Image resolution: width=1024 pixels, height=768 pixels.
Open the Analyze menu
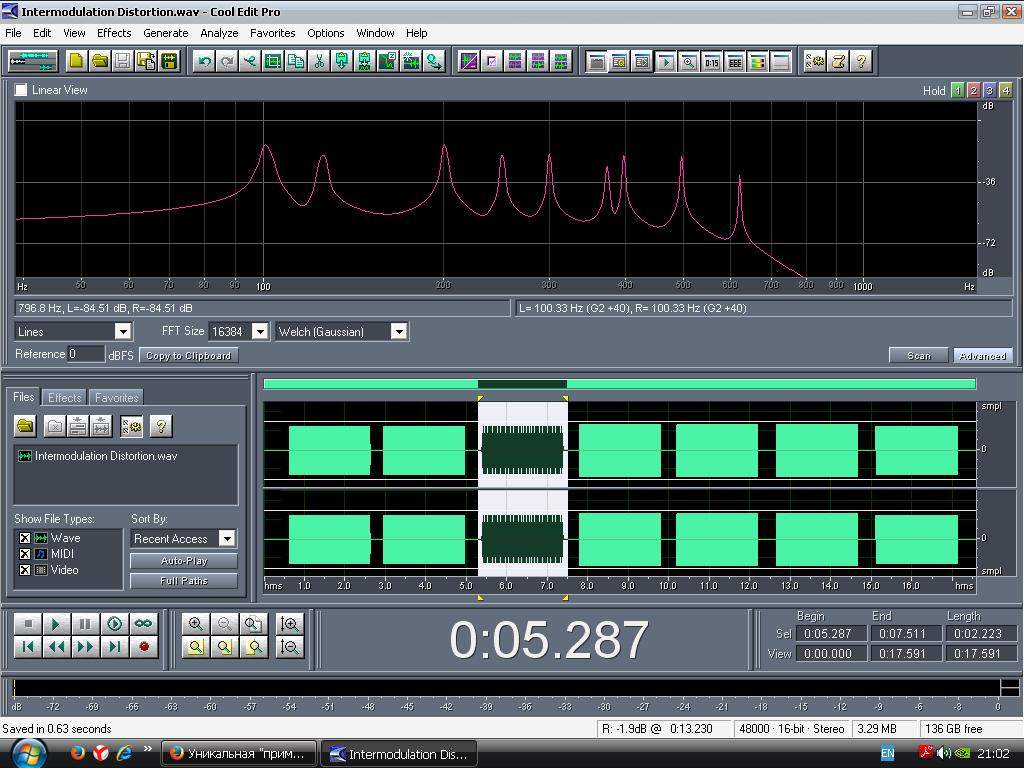tap(219, 33)
